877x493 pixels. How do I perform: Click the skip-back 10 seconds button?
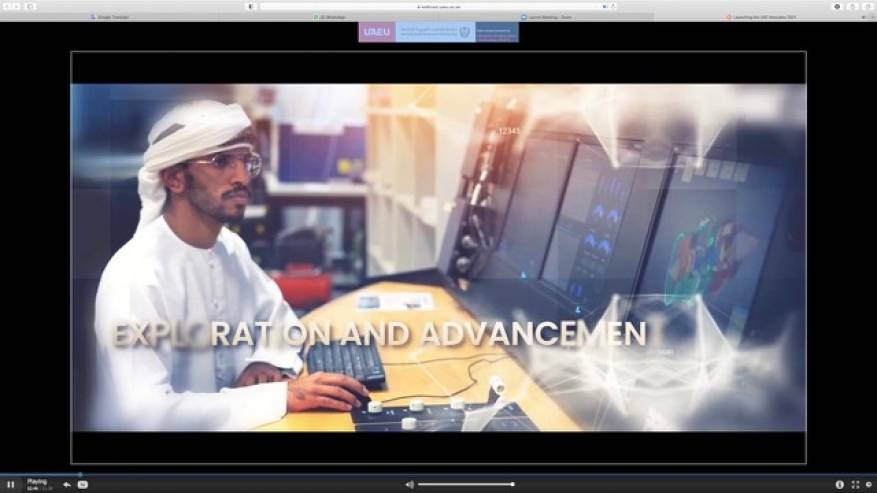point(83,485)
